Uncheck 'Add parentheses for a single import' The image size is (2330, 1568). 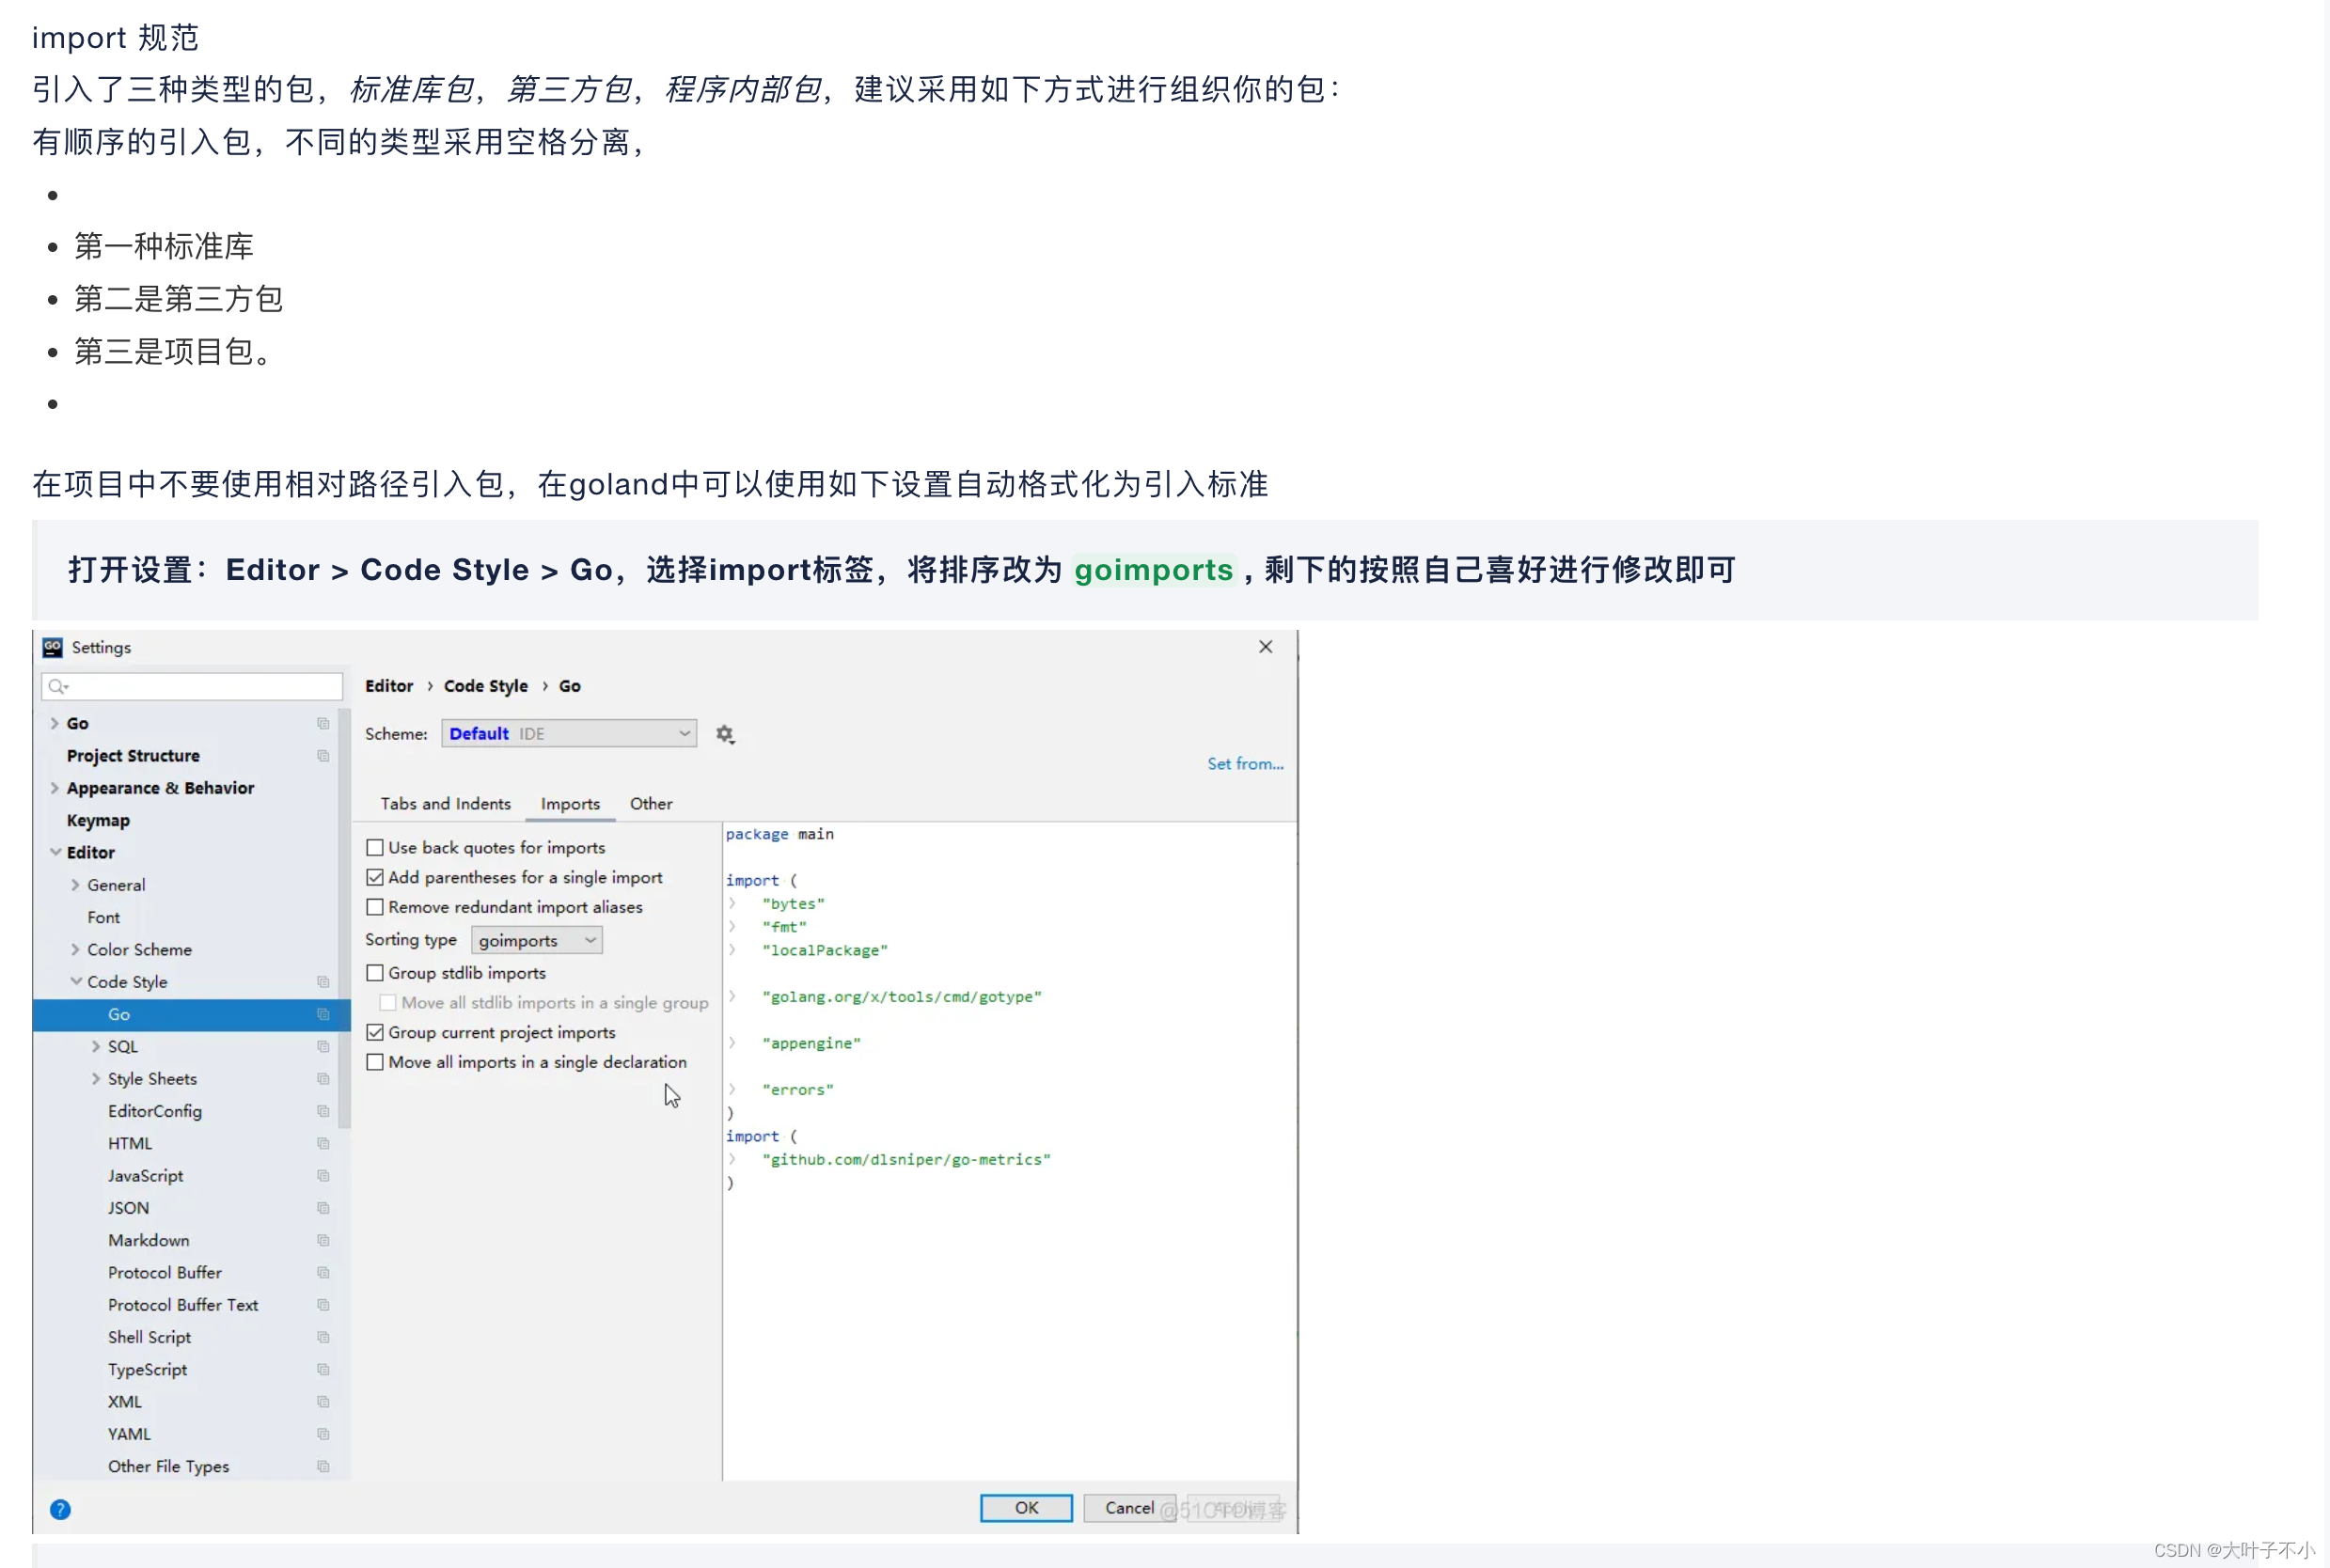click(375, 877)
